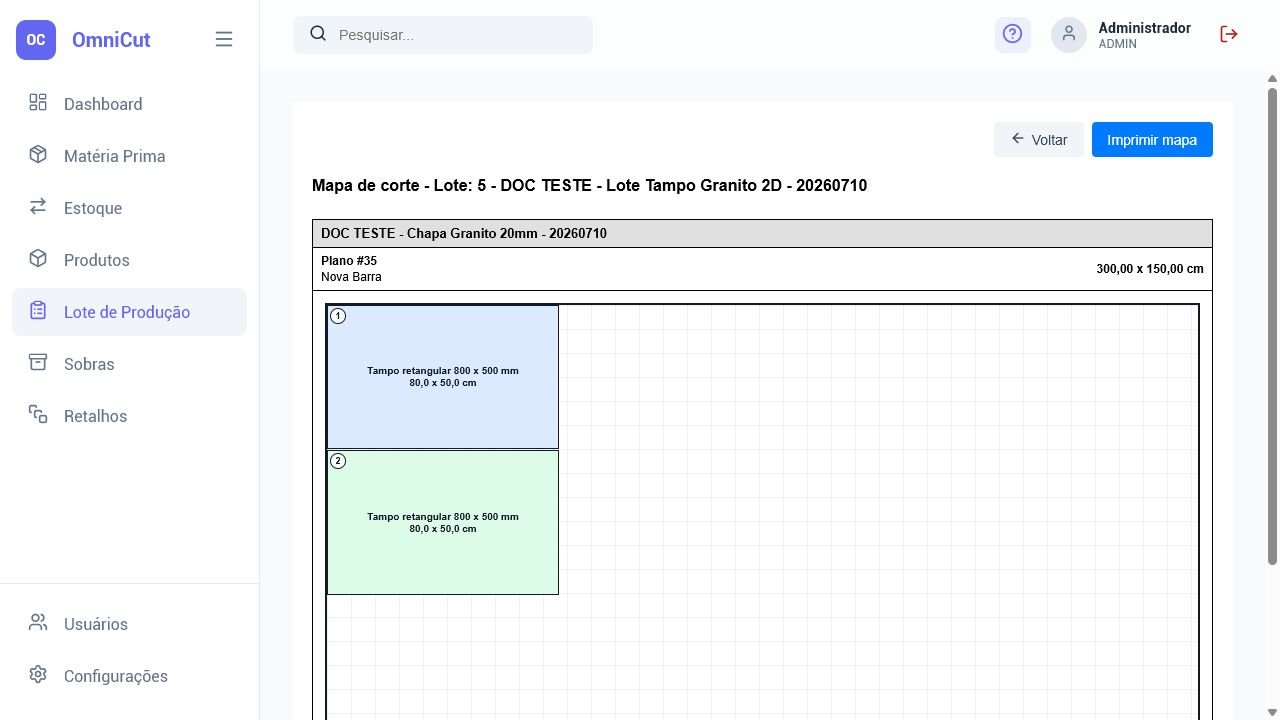The width and height of the screenshot is (1280, 720).
Task: Click the Sobras archive icon
Action: point(38,362)
